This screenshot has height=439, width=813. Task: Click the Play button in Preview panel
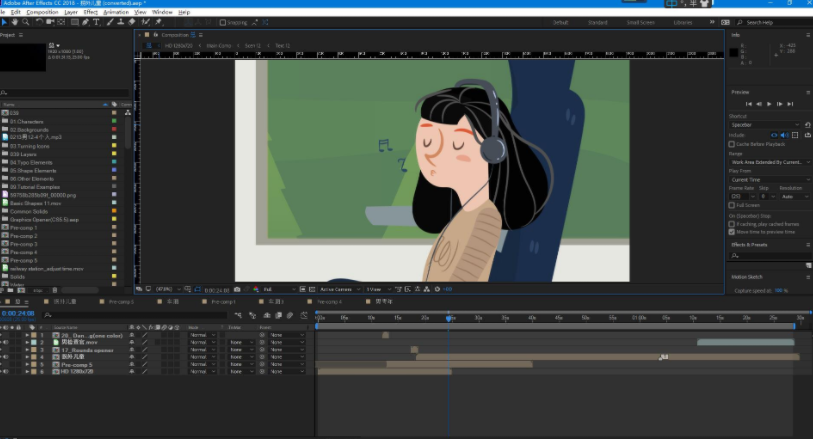(x=769, y=103)
